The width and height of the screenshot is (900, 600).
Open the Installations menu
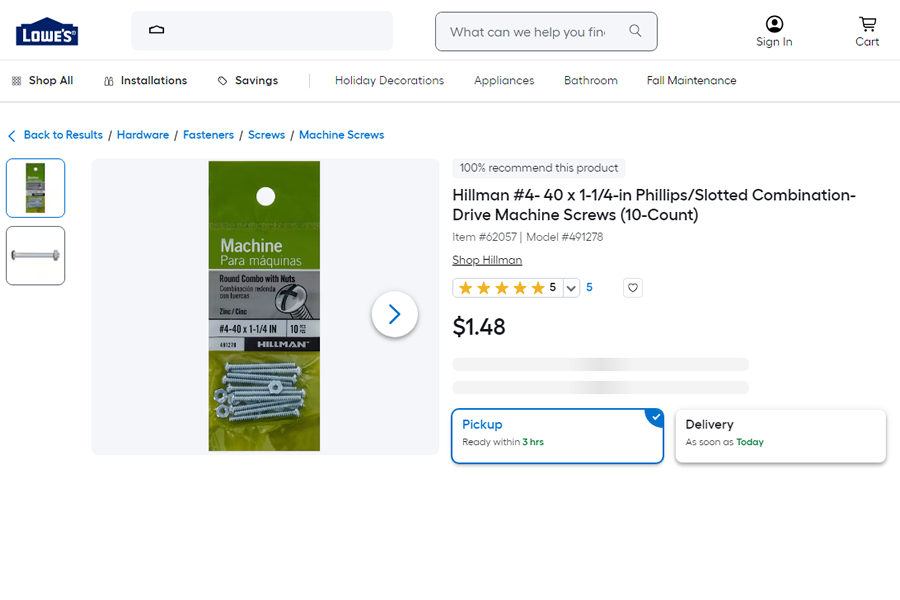point(154,80)
